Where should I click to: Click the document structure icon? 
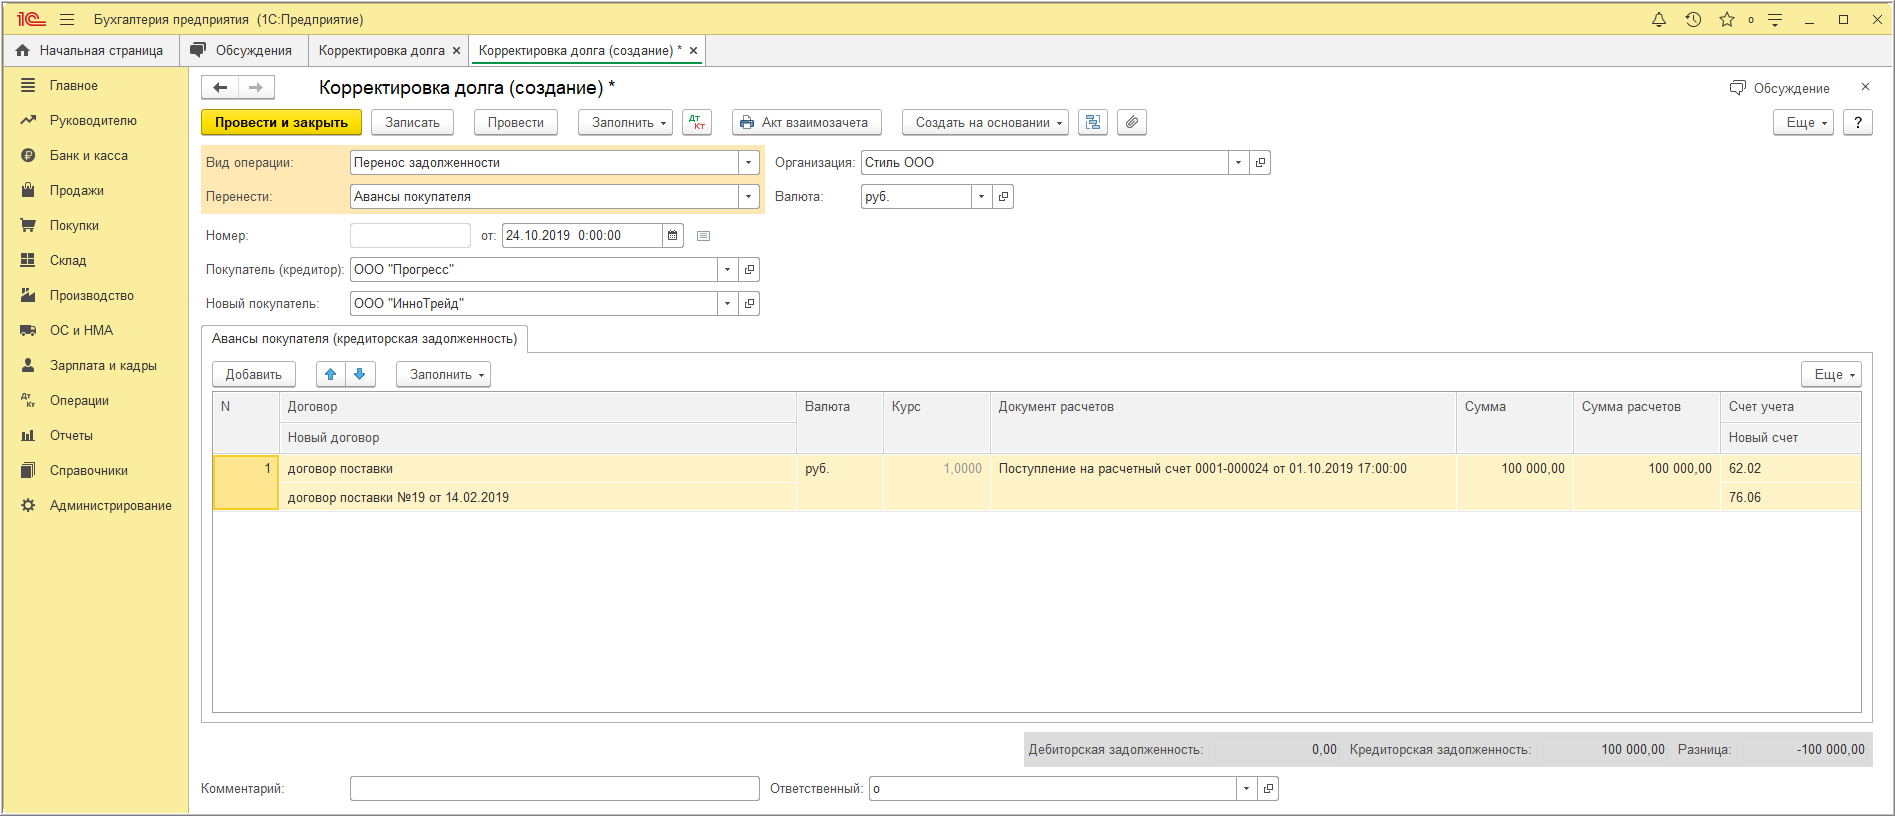coord(1093,122)
